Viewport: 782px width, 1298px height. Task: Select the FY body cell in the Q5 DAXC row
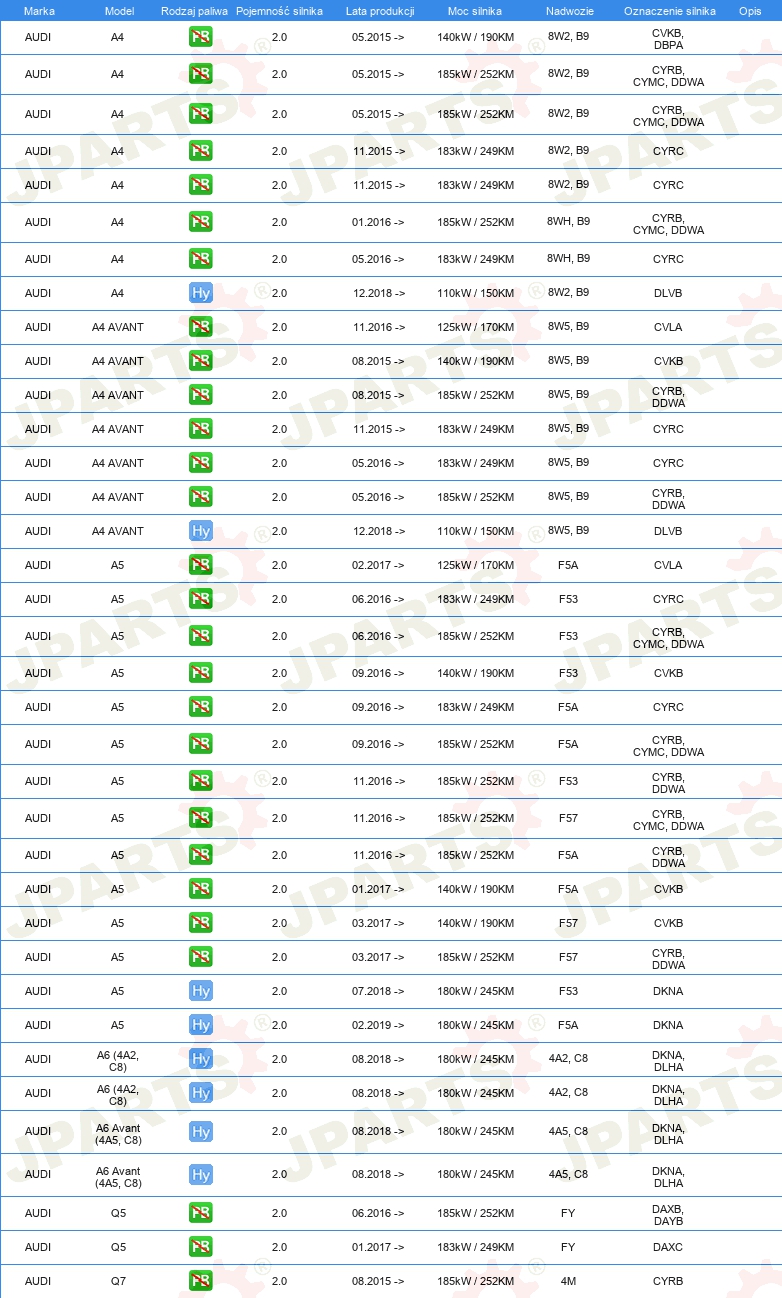coord(568,1247)
